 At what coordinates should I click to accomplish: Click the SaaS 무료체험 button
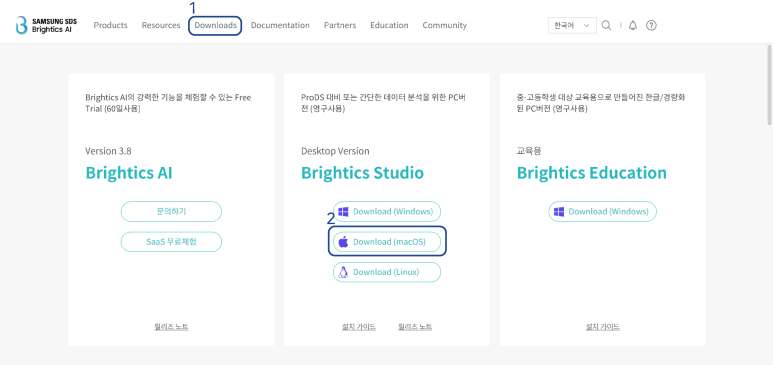tap(171, 242)
